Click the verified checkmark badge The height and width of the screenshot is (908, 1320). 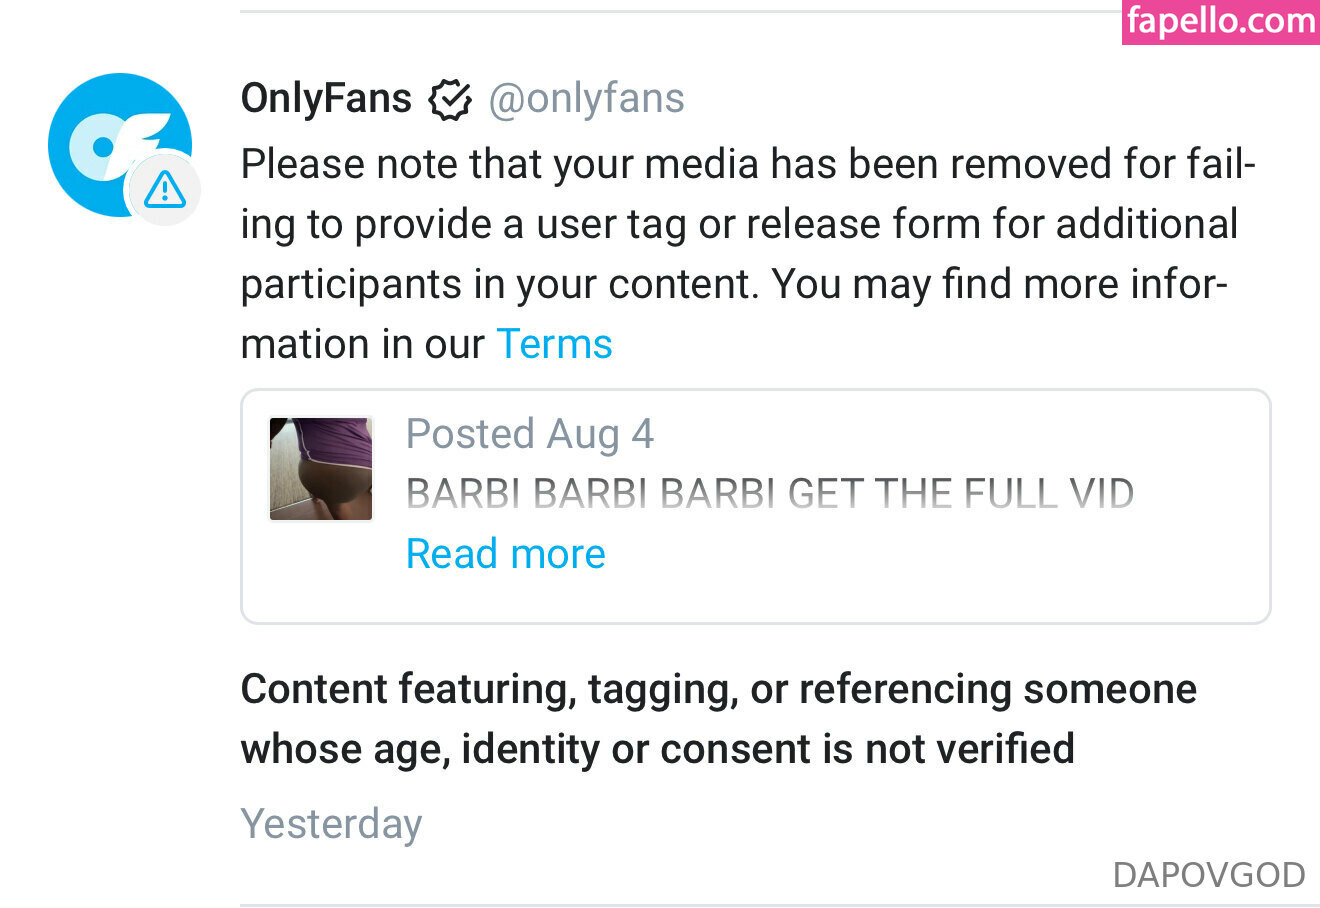[x=450, y=99]
